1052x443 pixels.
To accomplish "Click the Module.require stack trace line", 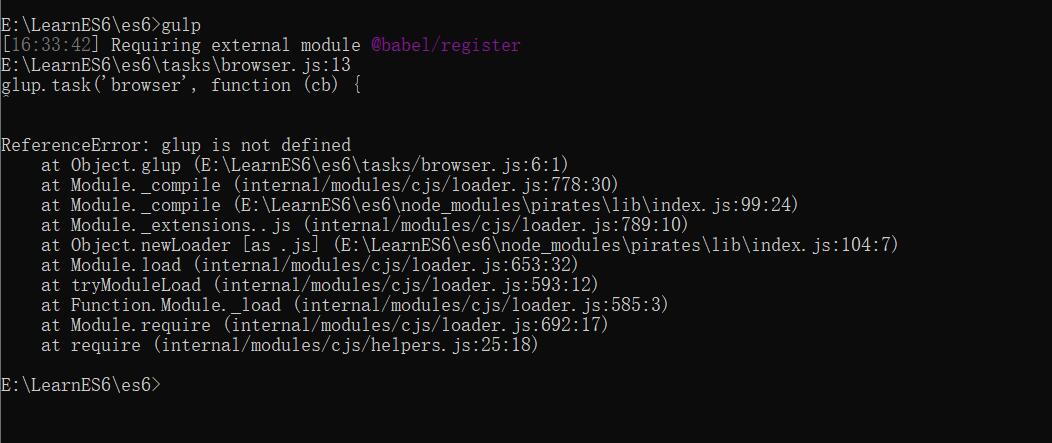I will (x=324, y=326).
